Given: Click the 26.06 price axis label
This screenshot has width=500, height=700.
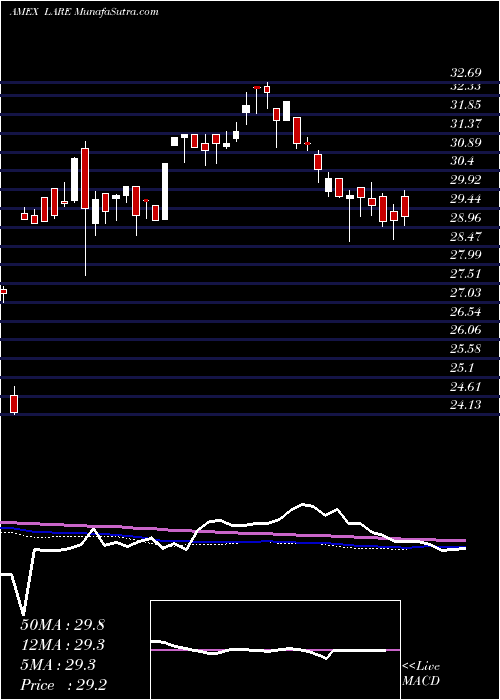Looking at the screenshot, I should [465, 330].
